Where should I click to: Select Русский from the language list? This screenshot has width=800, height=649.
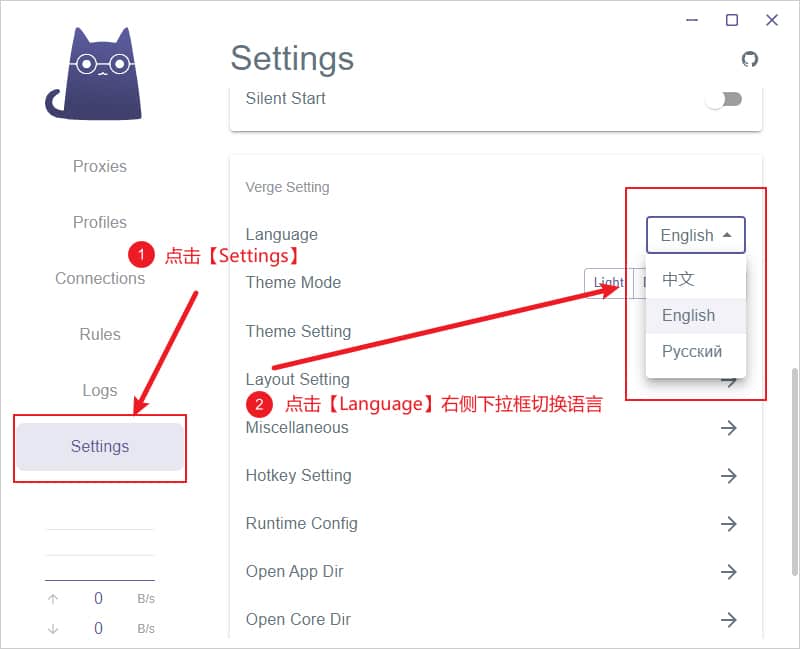click(692, 352)
